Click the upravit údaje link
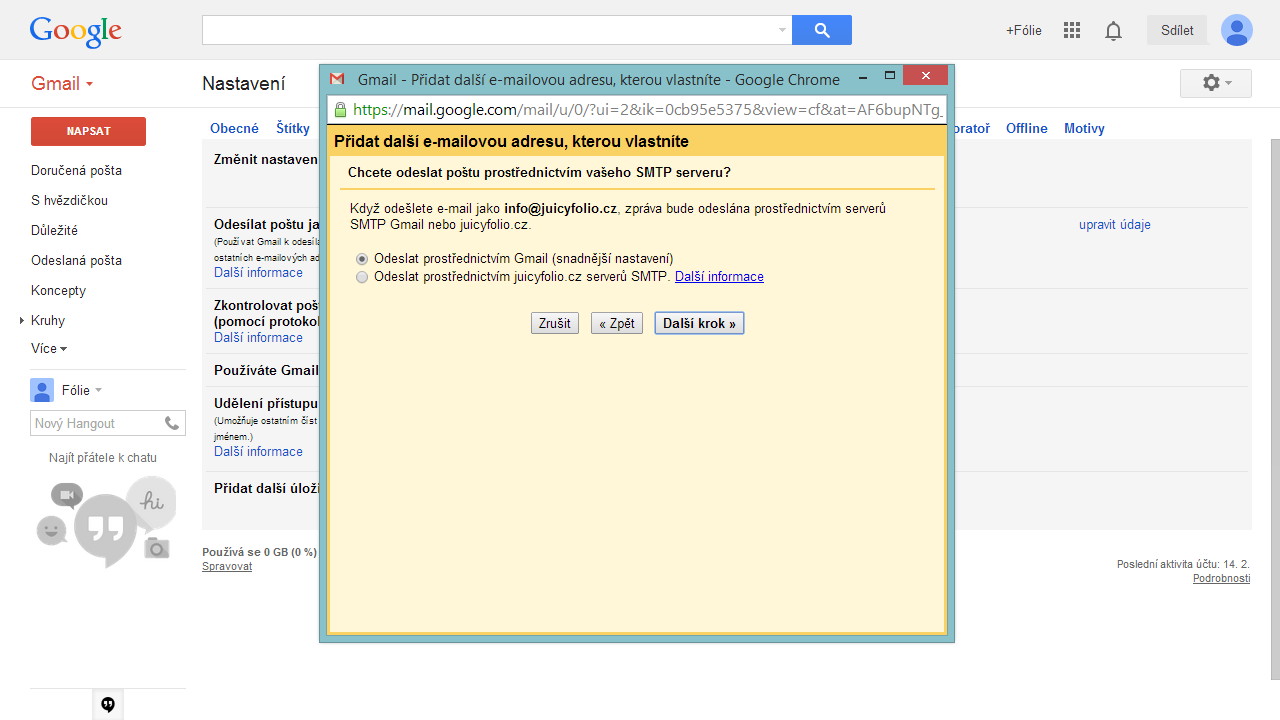This screenshot has height=720, width=1280. (1115, 225)
